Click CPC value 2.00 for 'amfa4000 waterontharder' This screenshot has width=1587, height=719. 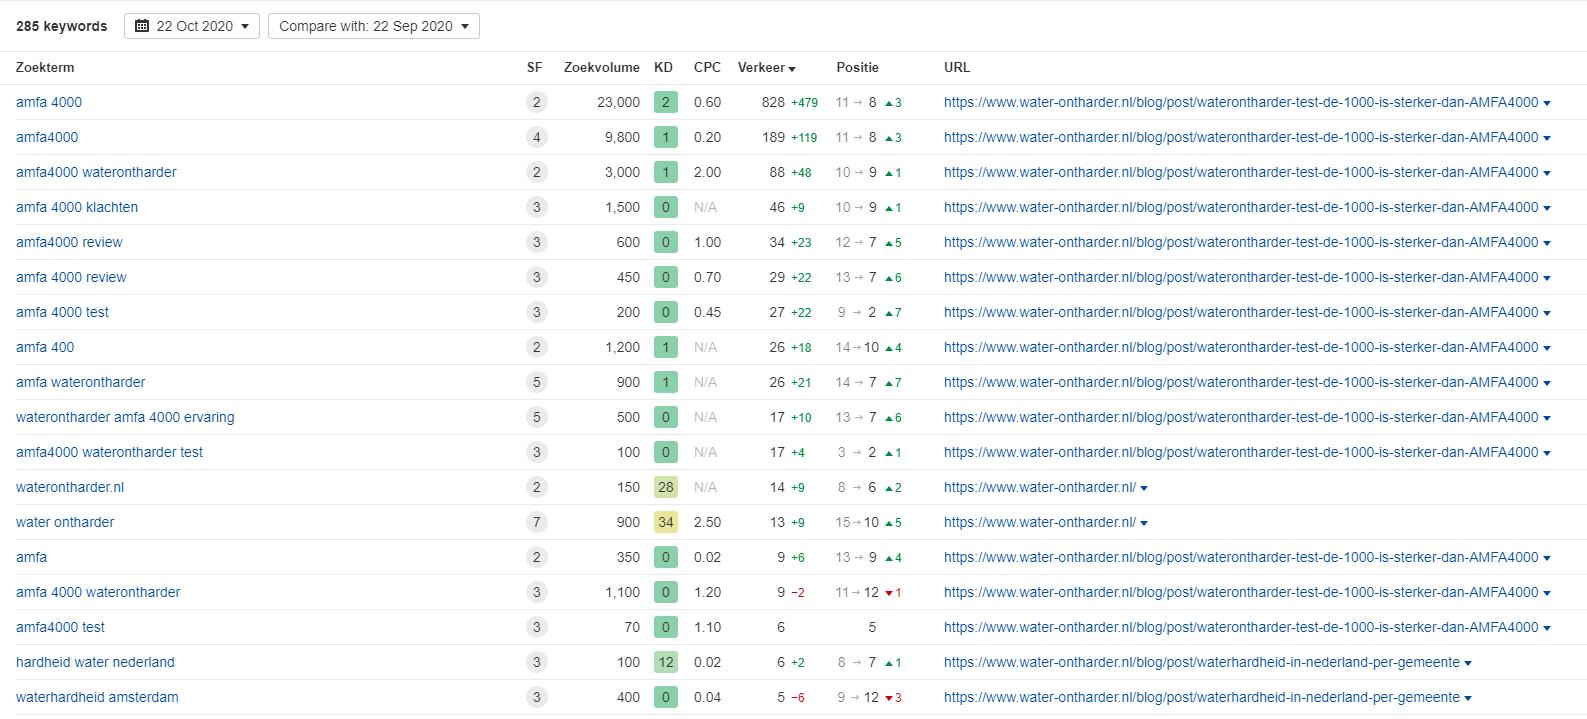coord(707,172)
